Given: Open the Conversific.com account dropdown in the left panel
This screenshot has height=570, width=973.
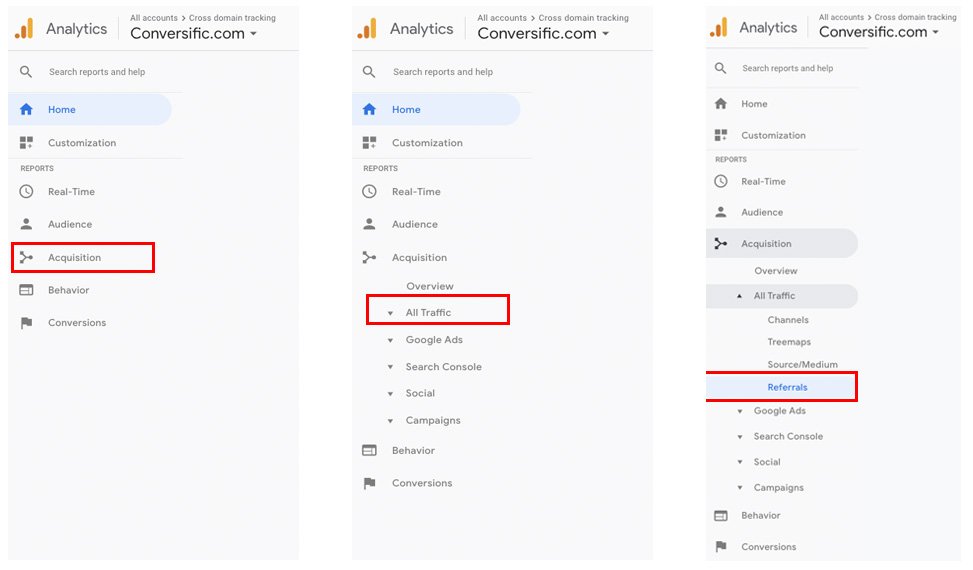Looking at the screenshot, I should click(x=194, y=33).
